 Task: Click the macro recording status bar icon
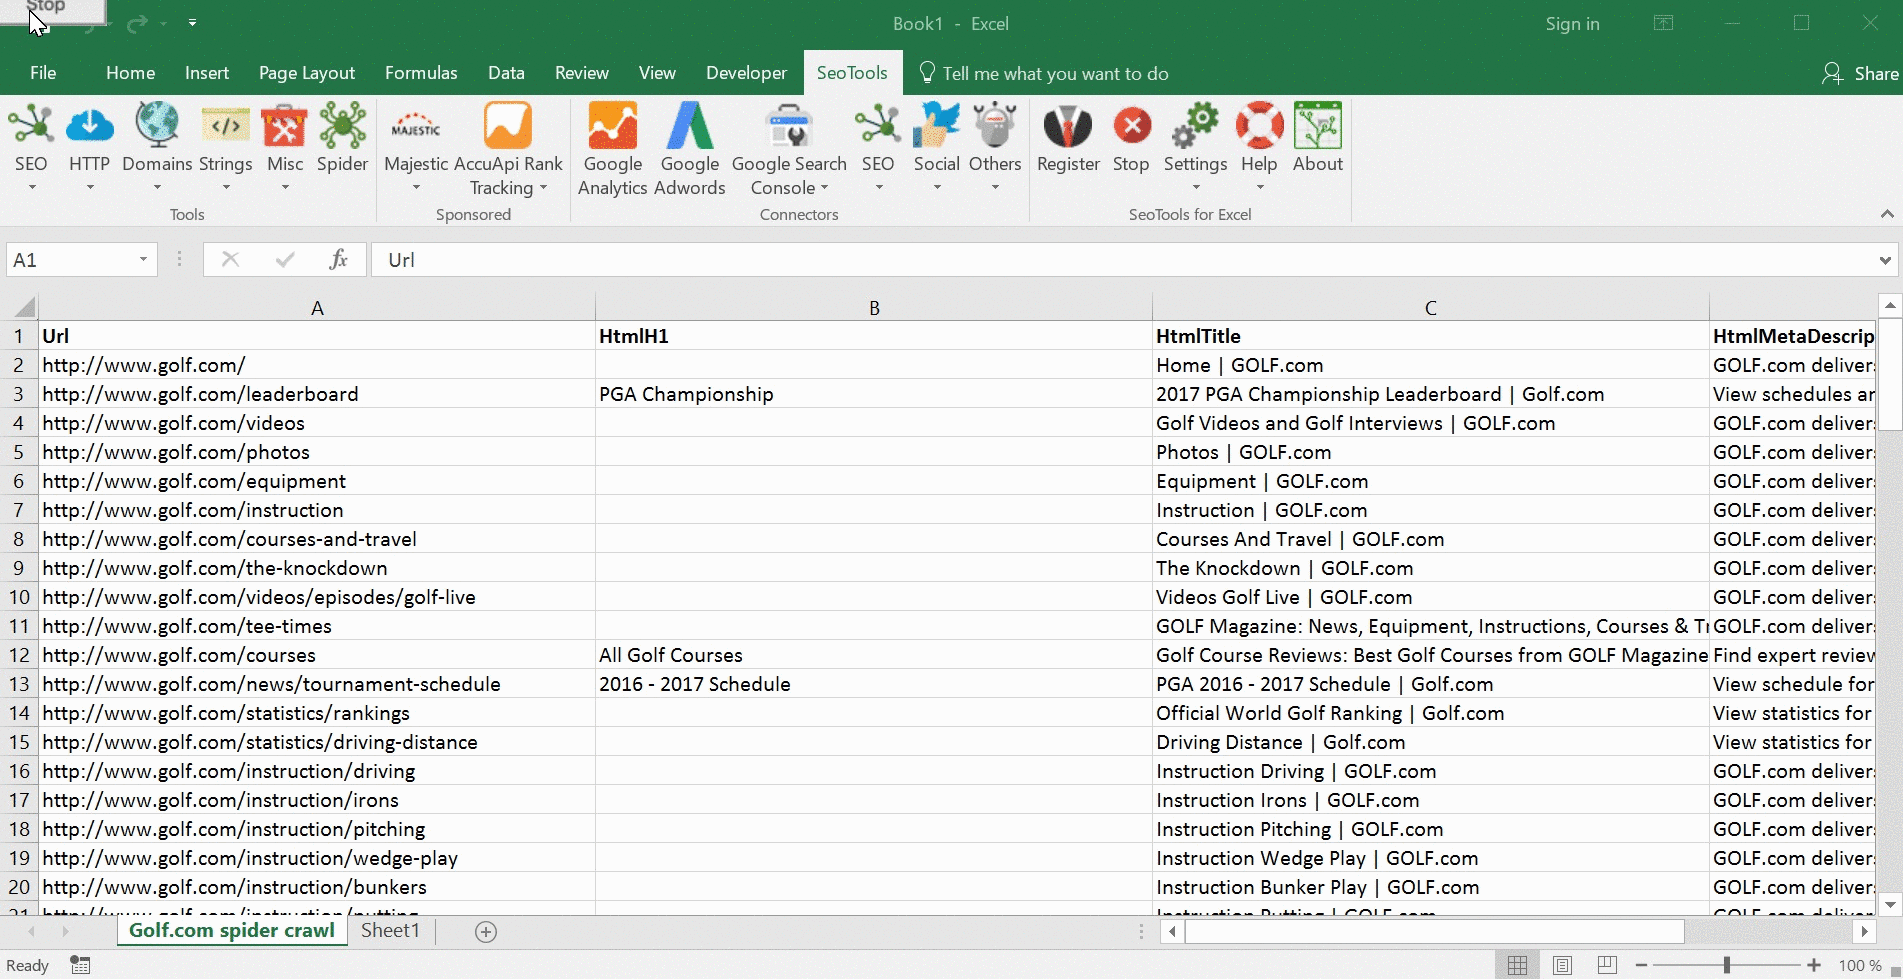(80, 965)
